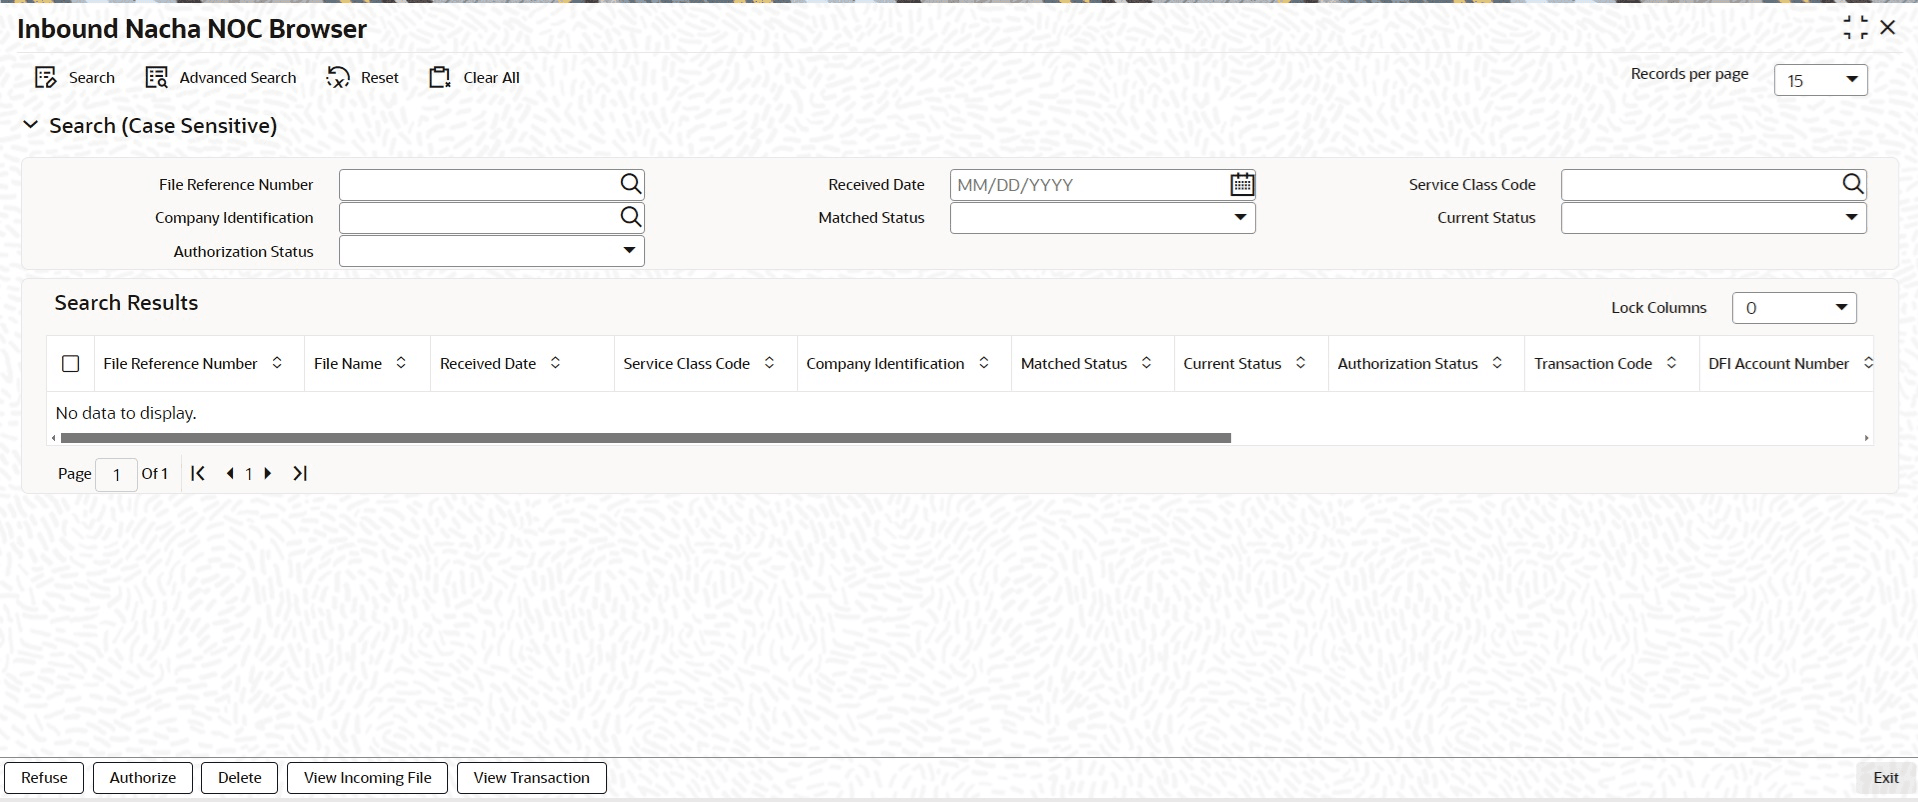Viewport: 1918px width, 810px height.
Task: Sort by Authorization Status column
Action: click(1497, 363)
